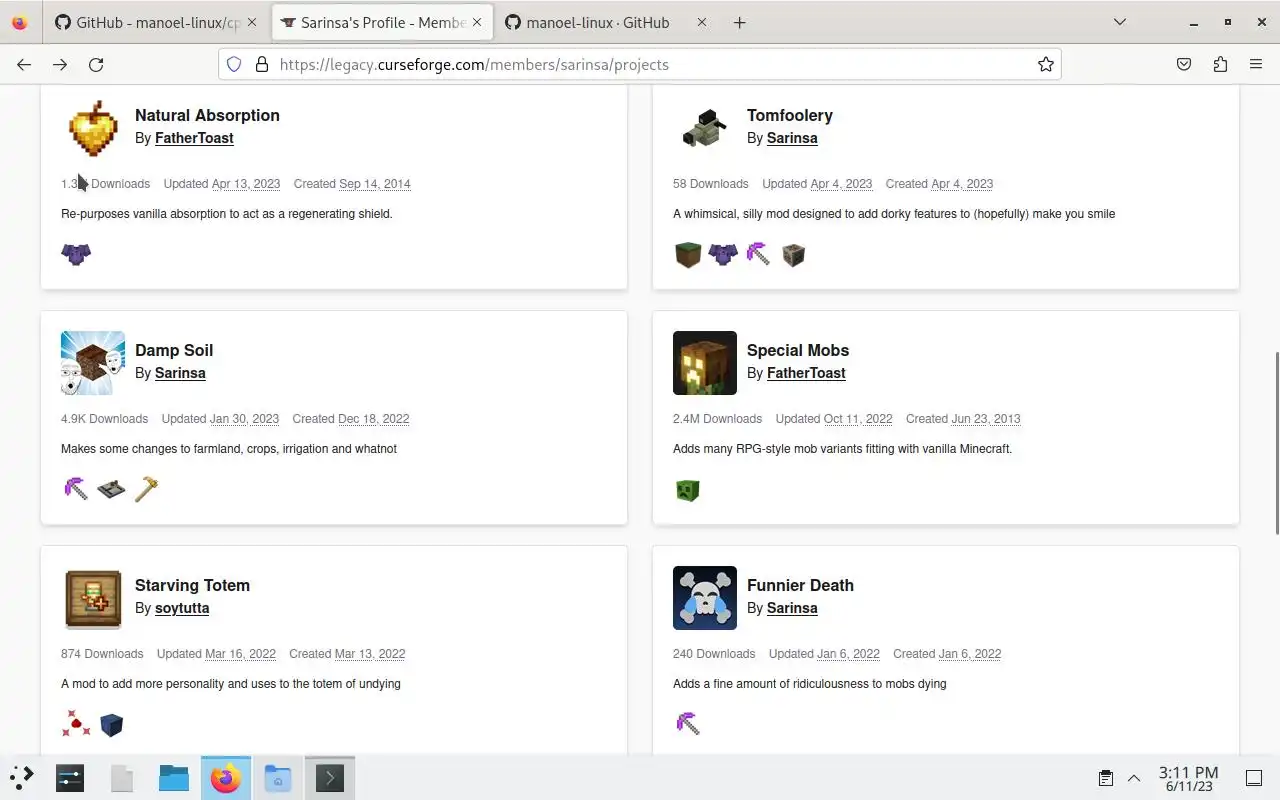Click the green creeper icon under Special Mobs
The height and width of the screenshot is (800, 1280).
688,490
